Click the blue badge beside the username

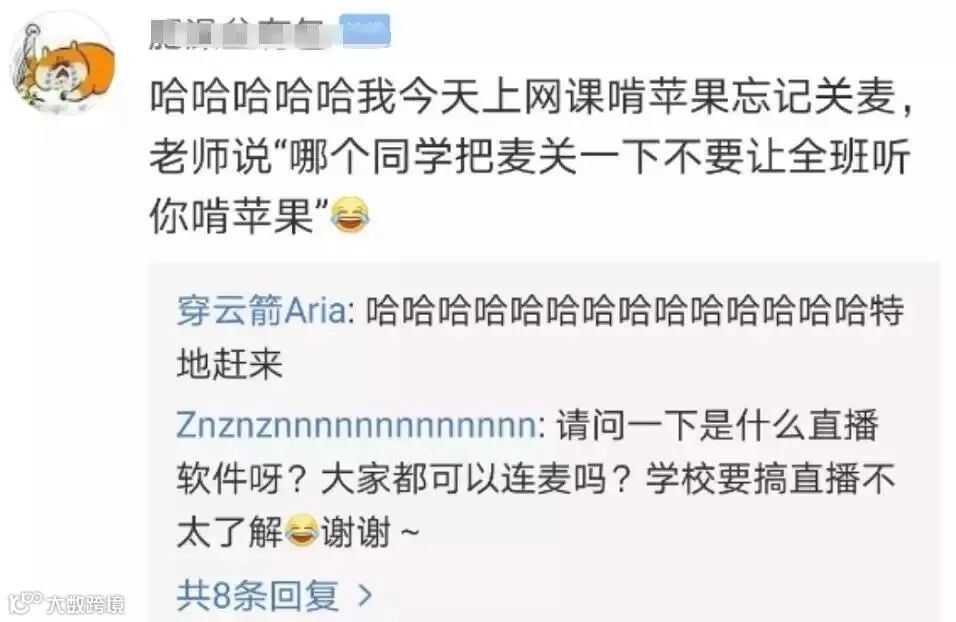[x=365, y=31]
